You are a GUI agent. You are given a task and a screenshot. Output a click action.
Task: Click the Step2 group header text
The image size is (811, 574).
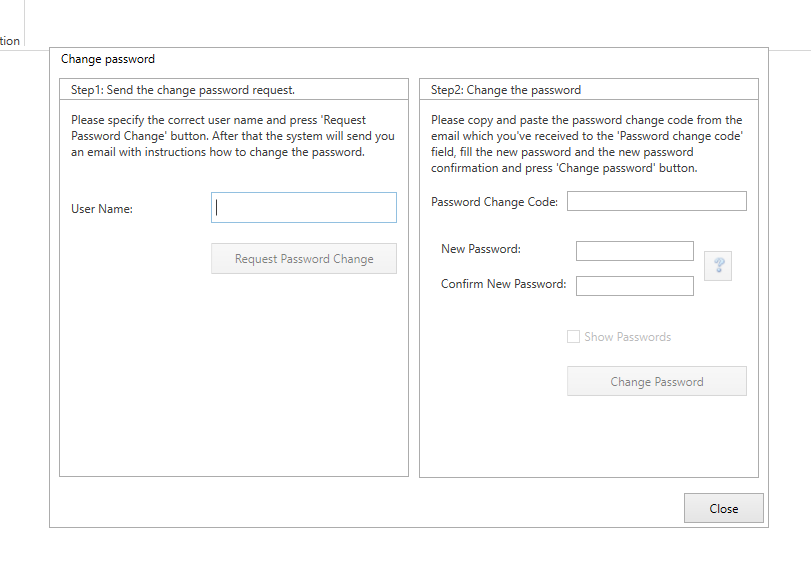(x=506, y=90)
